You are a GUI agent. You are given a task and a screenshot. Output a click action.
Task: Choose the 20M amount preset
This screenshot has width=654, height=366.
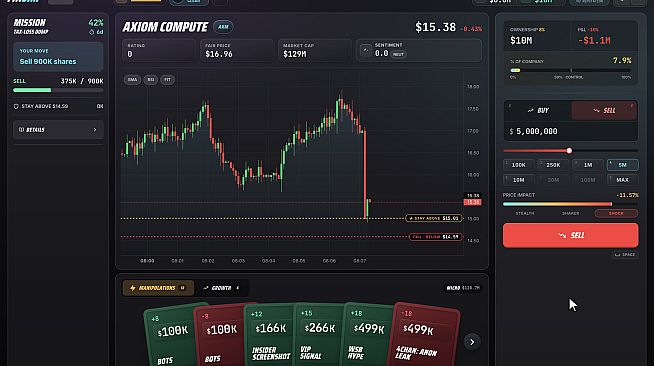pyautogui.click(x=553, y=180)
